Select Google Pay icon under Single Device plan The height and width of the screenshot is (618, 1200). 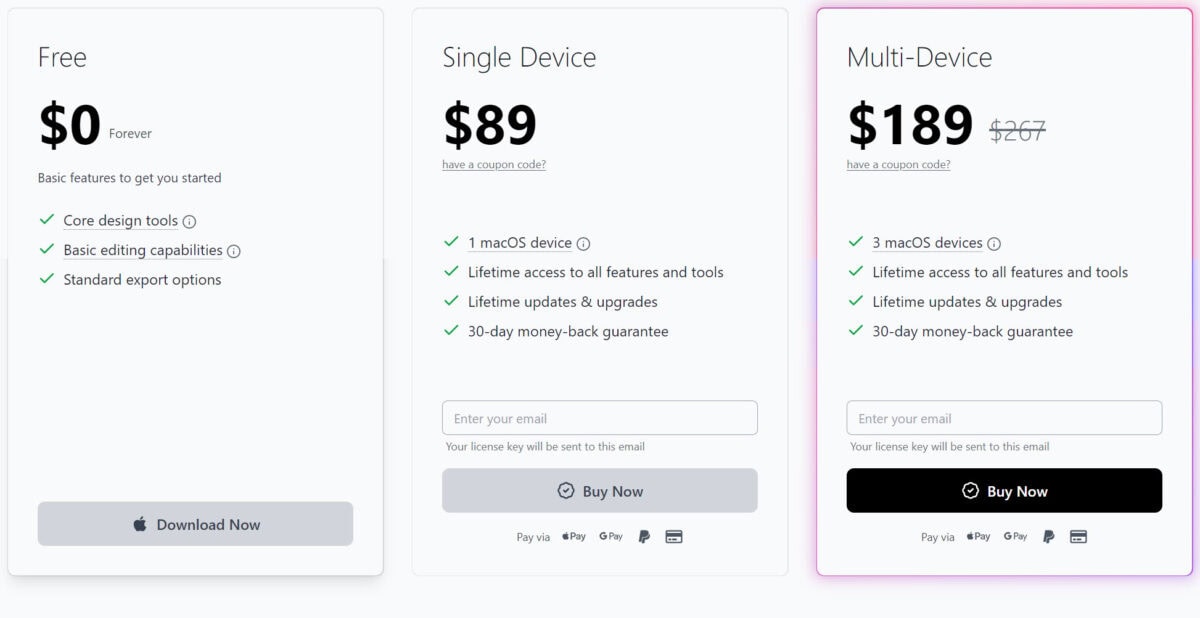pos(611,537)
